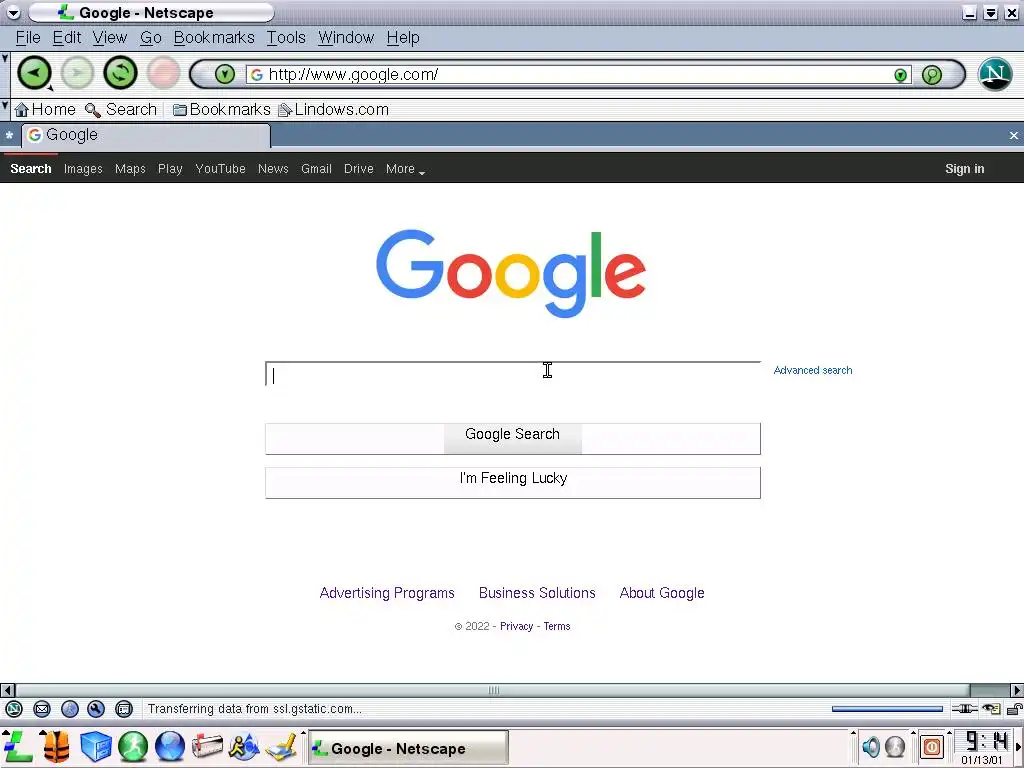Open the Edit menu

[67, 38]
